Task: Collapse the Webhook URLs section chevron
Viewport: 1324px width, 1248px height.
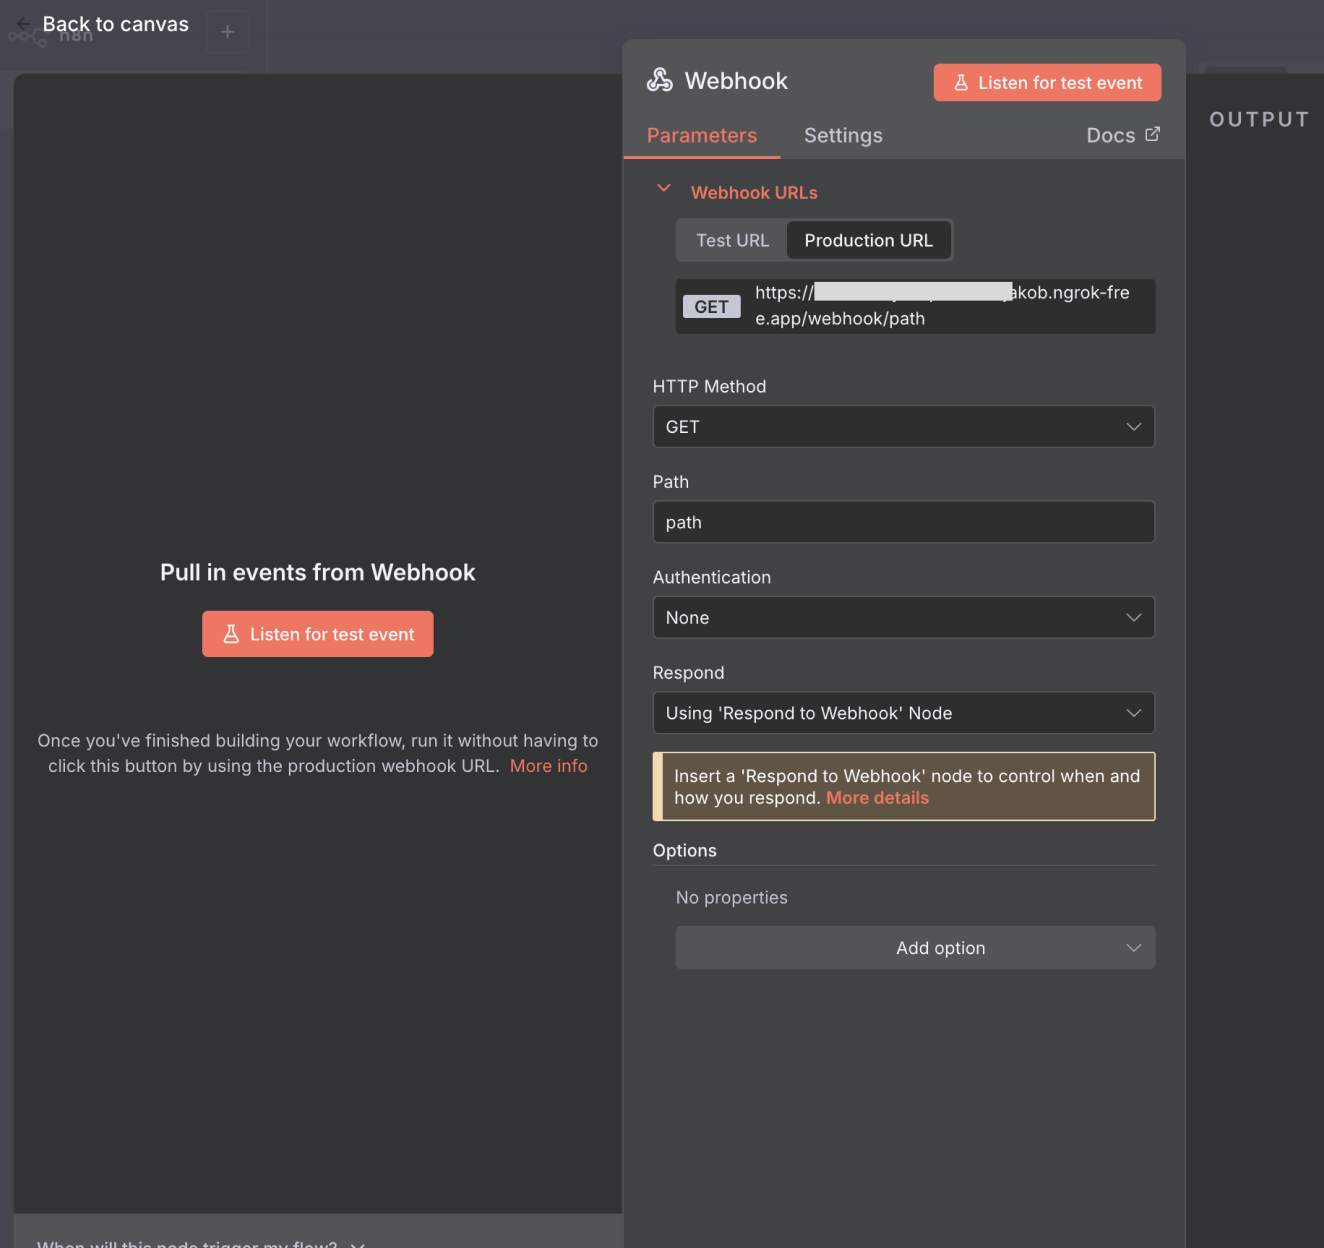Action: [x=663, y=188]
